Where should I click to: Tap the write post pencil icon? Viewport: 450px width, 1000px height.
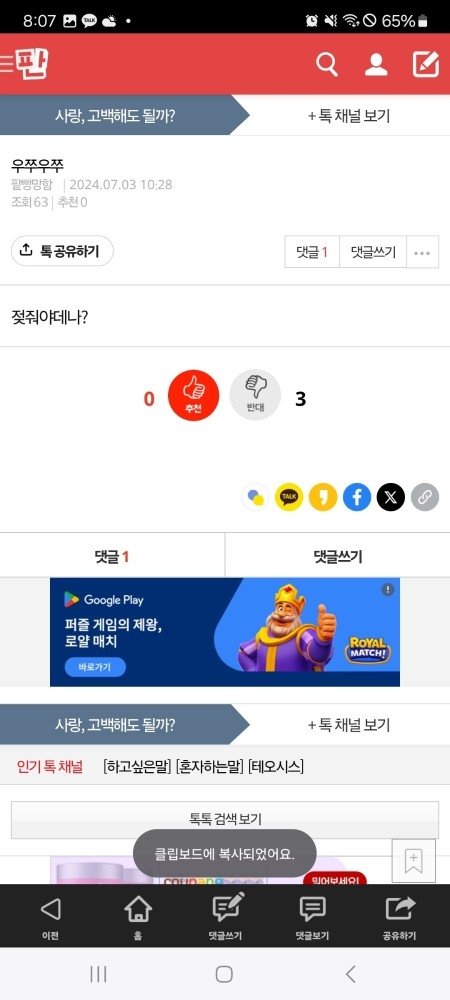[x=426, y=64]
